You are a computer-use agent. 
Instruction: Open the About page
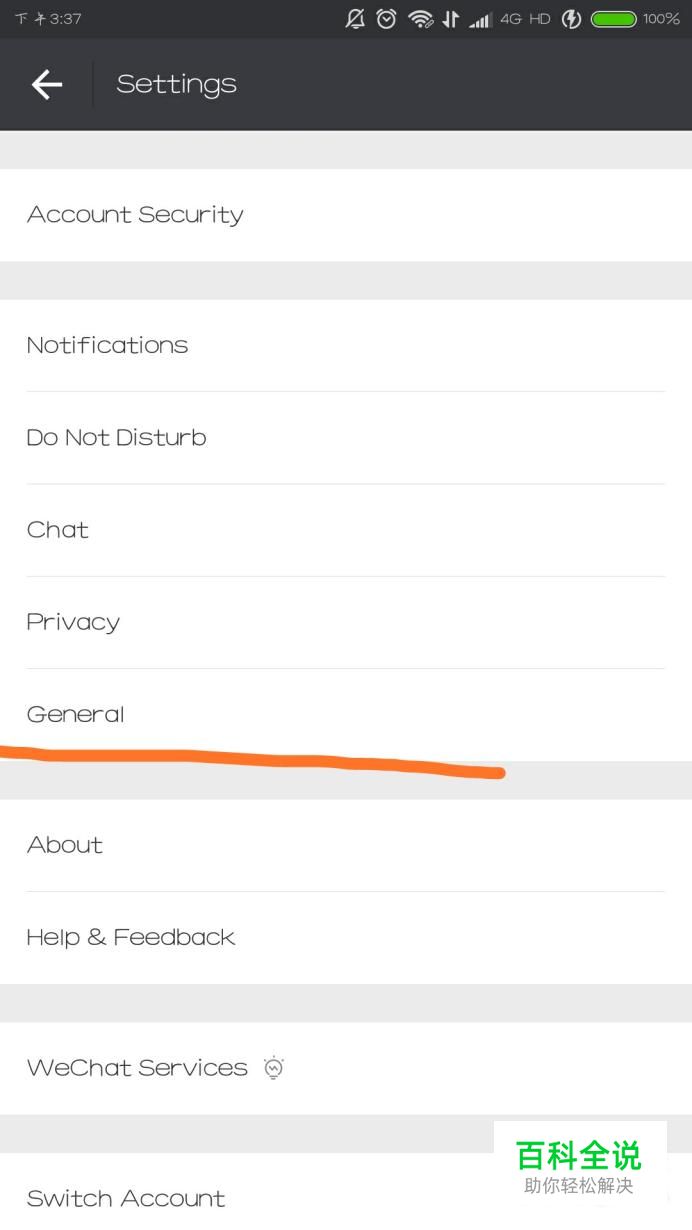click(x=65, y=845)
